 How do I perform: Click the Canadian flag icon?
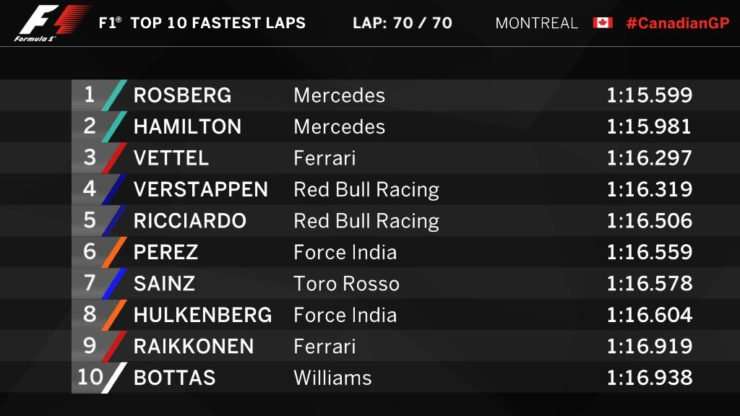point(603,23)
